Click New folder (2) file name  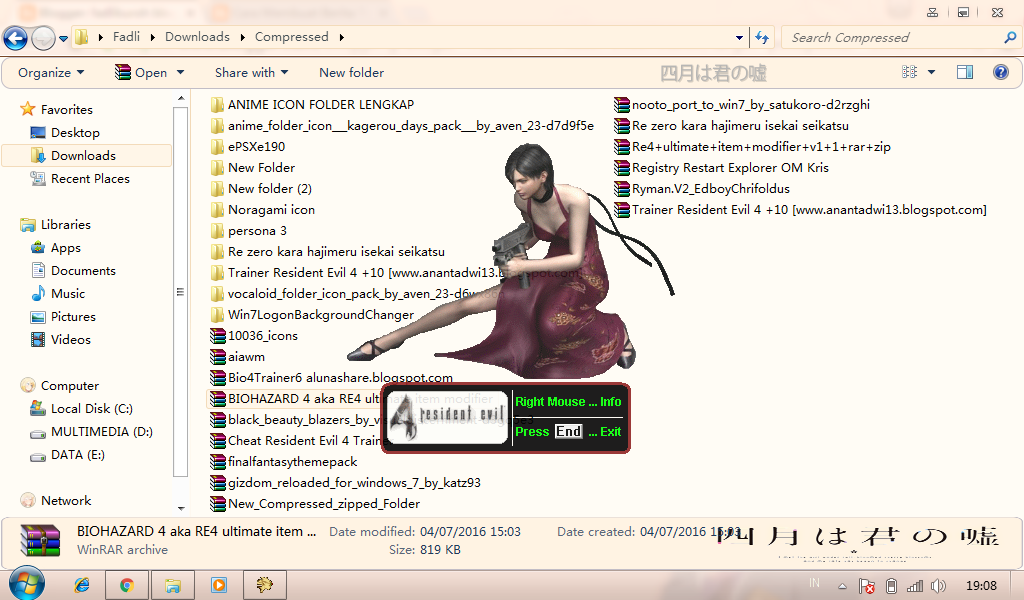pyautogui.click(x=270, y=189)
